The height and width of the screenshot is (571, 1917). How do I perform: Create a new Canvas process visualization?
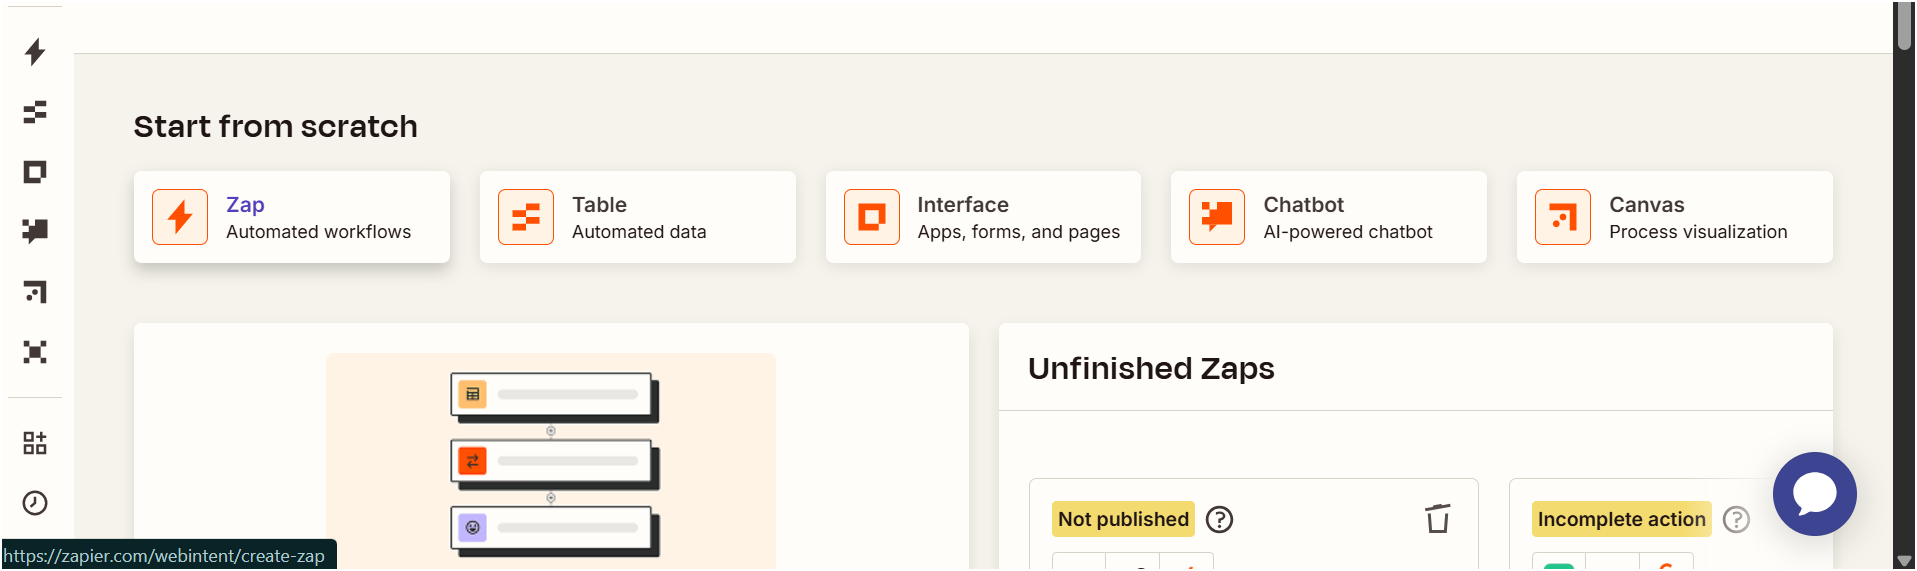[1675, 217]
